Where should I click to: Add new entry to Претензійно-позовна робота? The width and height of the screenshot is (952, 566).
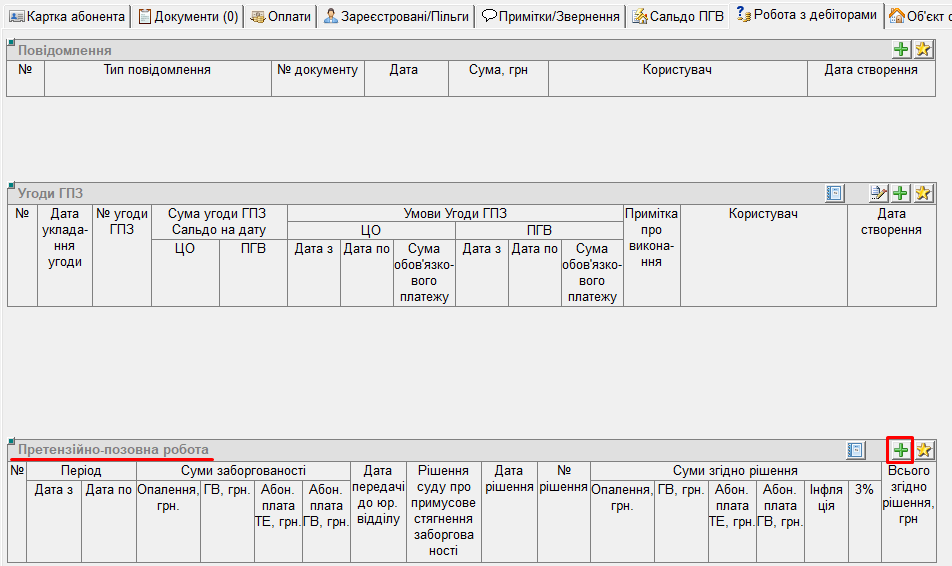coord(901,450)
